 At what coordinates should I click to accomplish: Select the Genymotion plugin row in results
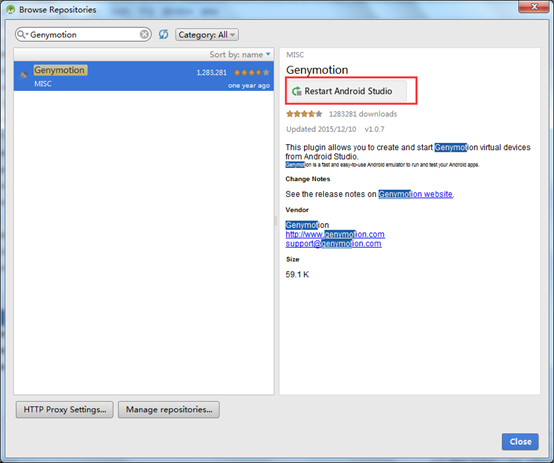click(143, 76)
